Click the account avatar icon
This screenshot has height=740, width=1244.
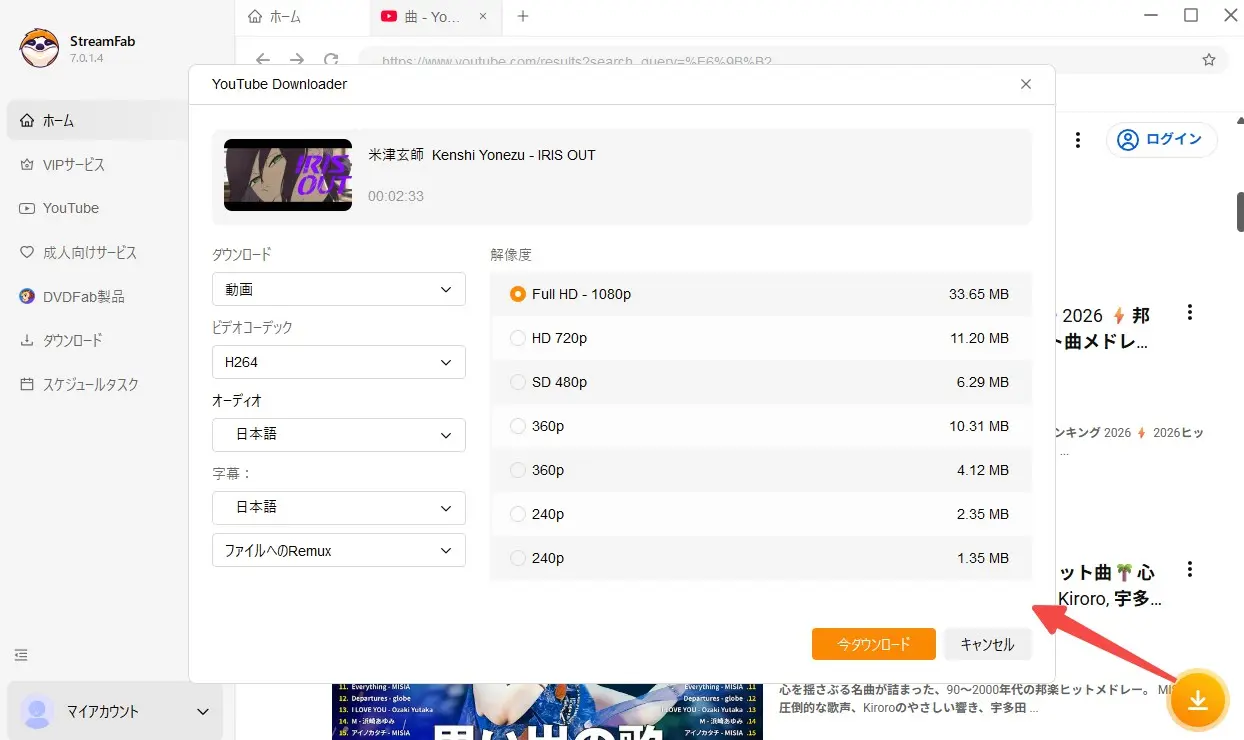37,711
